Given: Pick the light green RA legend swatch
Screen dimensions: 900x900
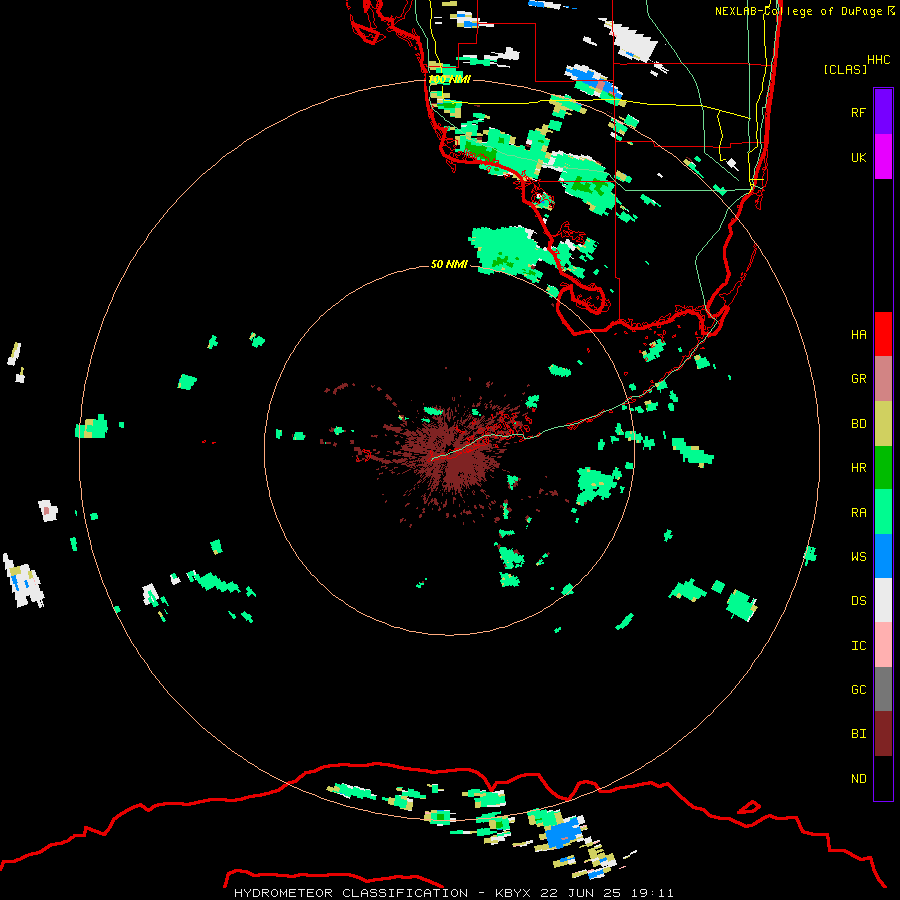Looking at the screenshot, I should click(x=883, y=512).
